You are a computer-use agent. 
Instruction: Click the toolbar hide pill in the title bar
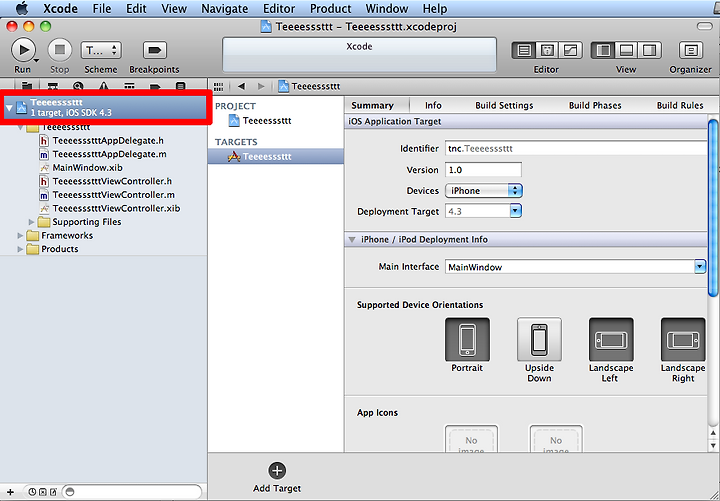point(704,27)
